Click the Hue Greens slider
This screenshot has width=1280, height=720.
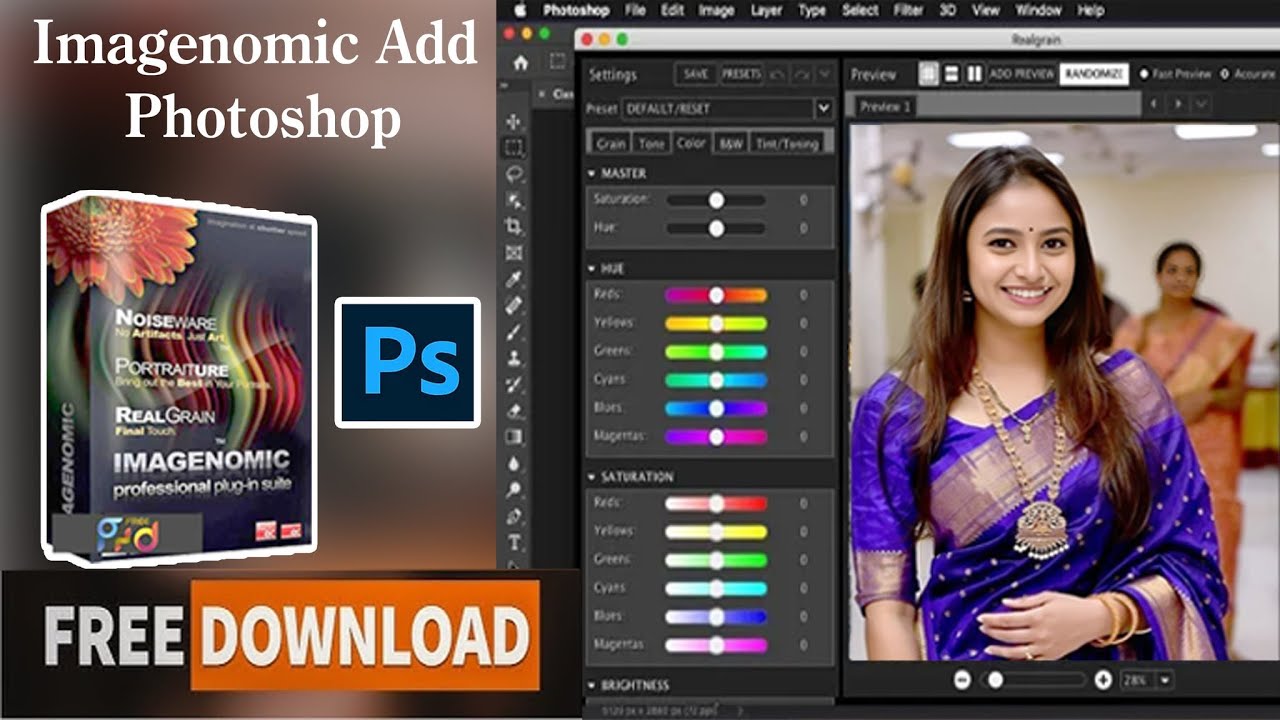coord(716,352)
